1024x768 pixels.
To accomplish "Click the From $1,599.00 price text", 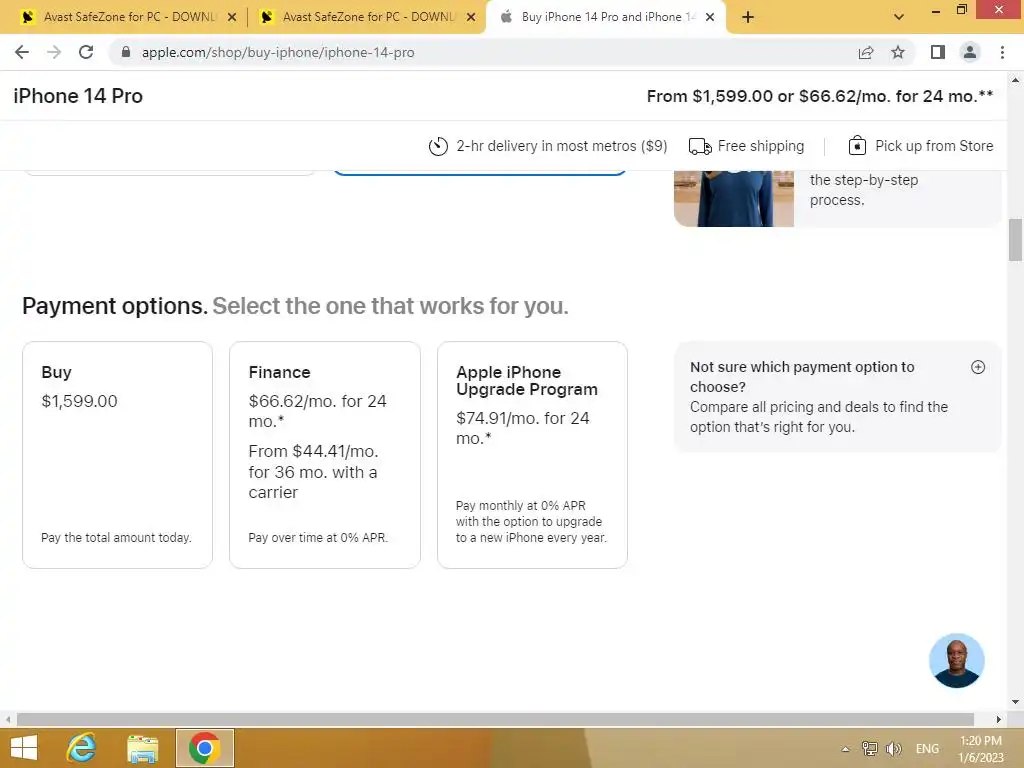I will [x=820, y=96].
